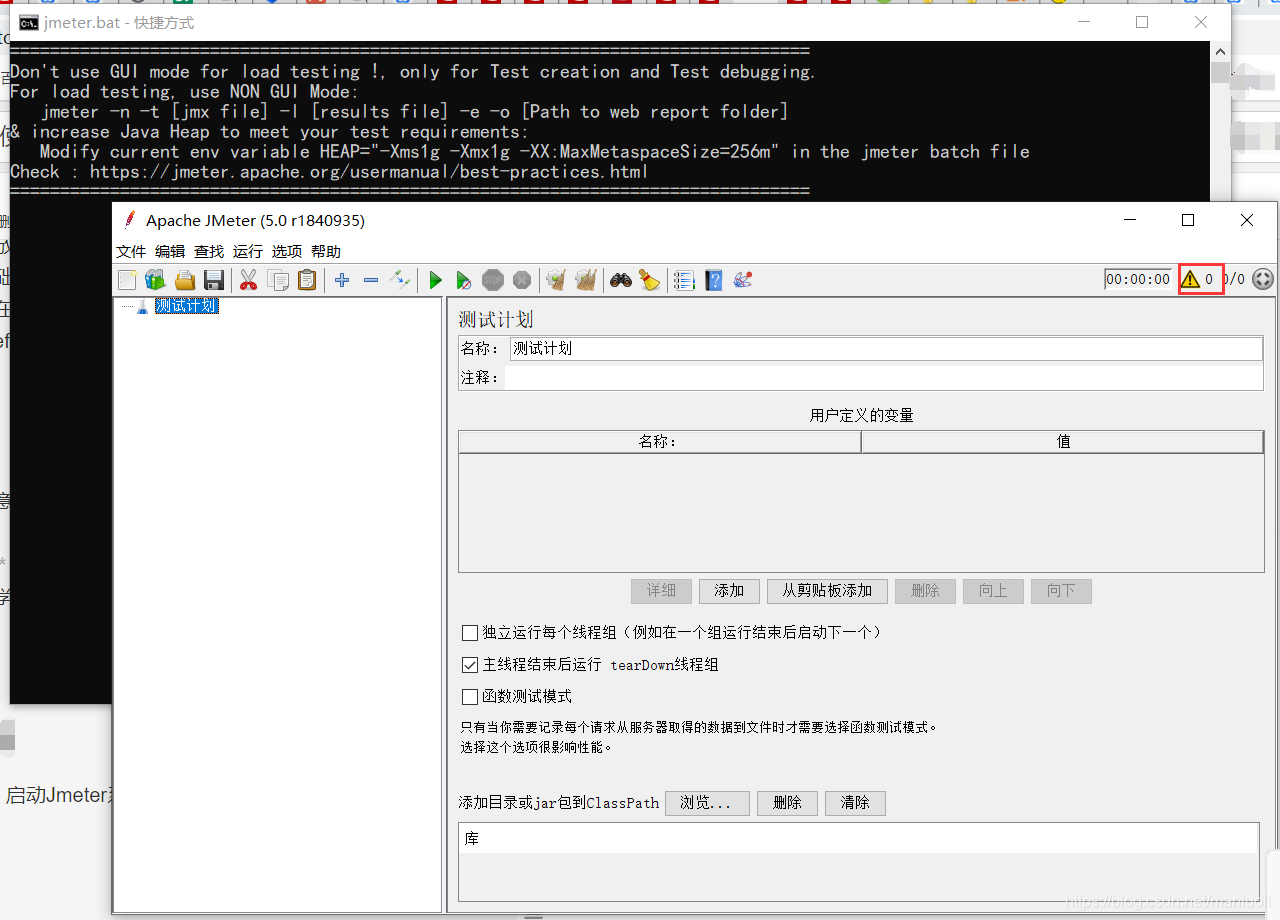This screenshot has width=1280, height=920.
Task: Click the 从剪贴板添加 button
Action: click(x=827, y=591)
